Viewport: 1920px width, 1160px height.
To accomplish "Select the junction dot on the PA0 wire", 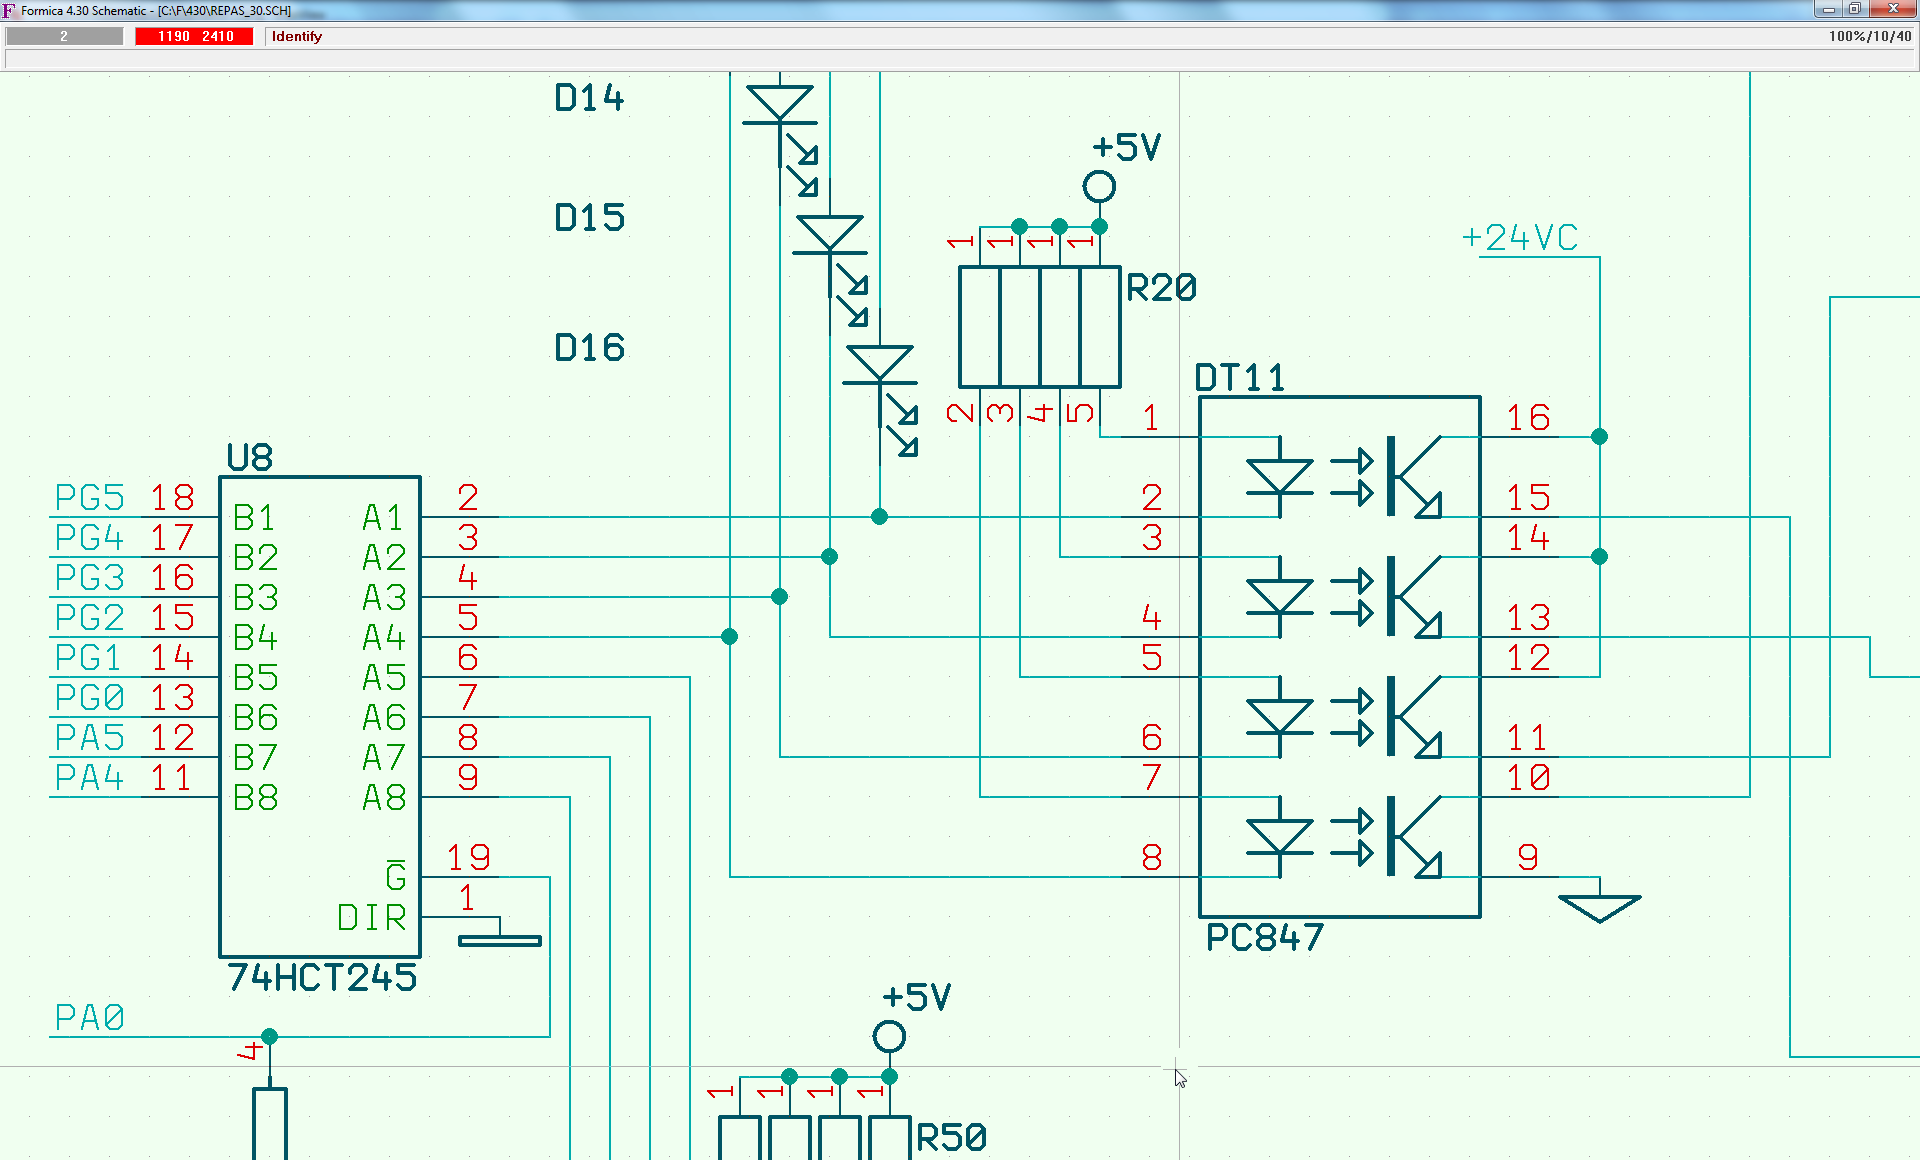I will point(270,1037).
